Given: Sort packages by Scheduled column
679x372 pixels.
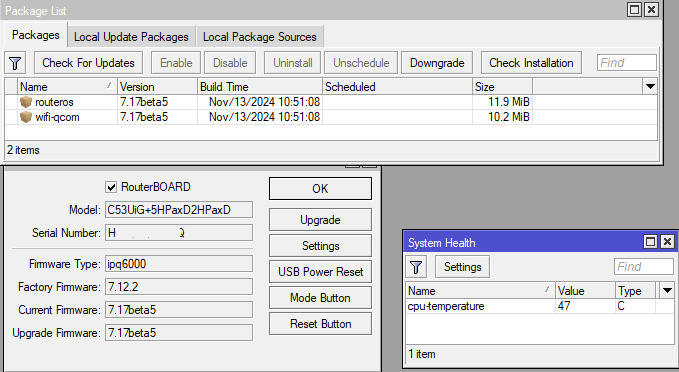Looking at the screenshot, I should 398,87.
